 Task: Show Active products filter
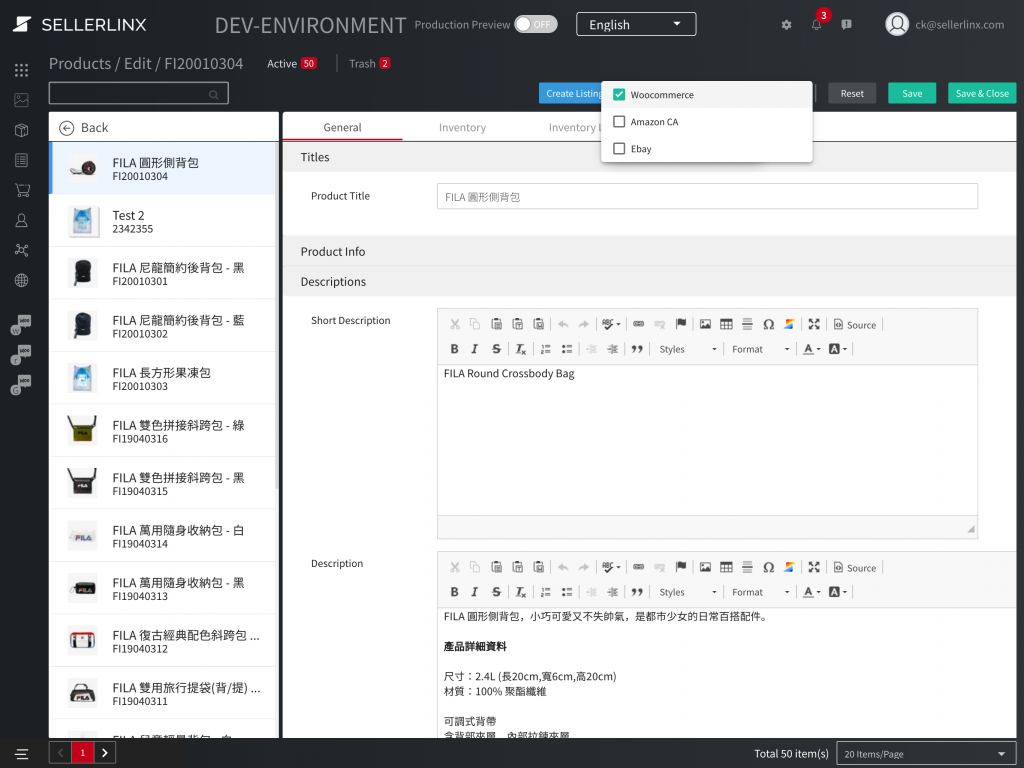pyautogui.click(x=291, y=63)
